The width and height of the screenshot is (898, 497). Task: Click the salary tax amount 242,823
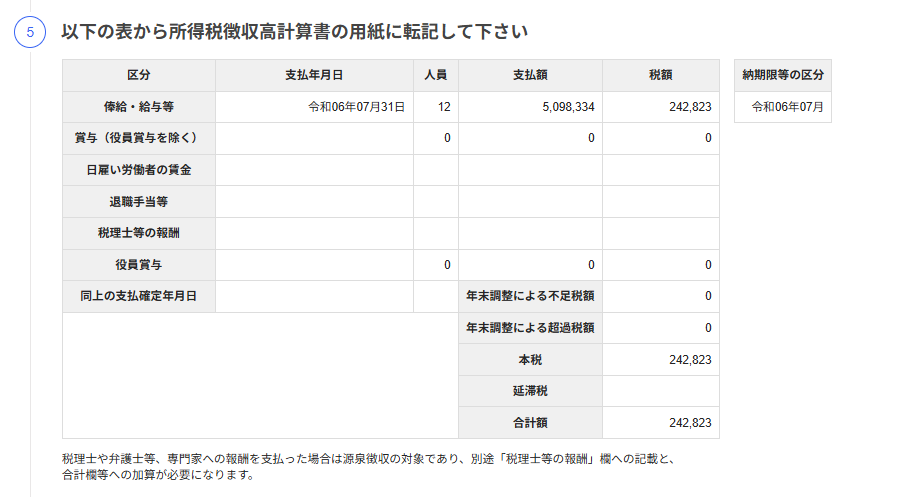(x=690, y=107)
